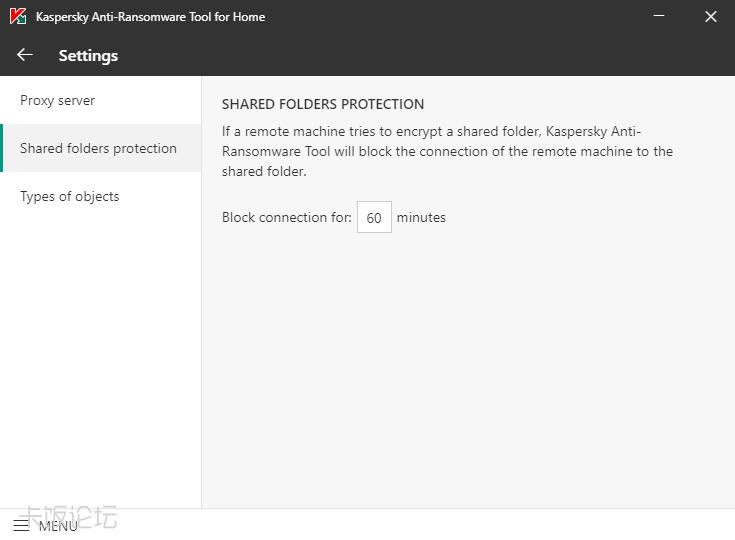Click the 'minutes' unit label
735x540 pixels.
[x=421, y=217]
